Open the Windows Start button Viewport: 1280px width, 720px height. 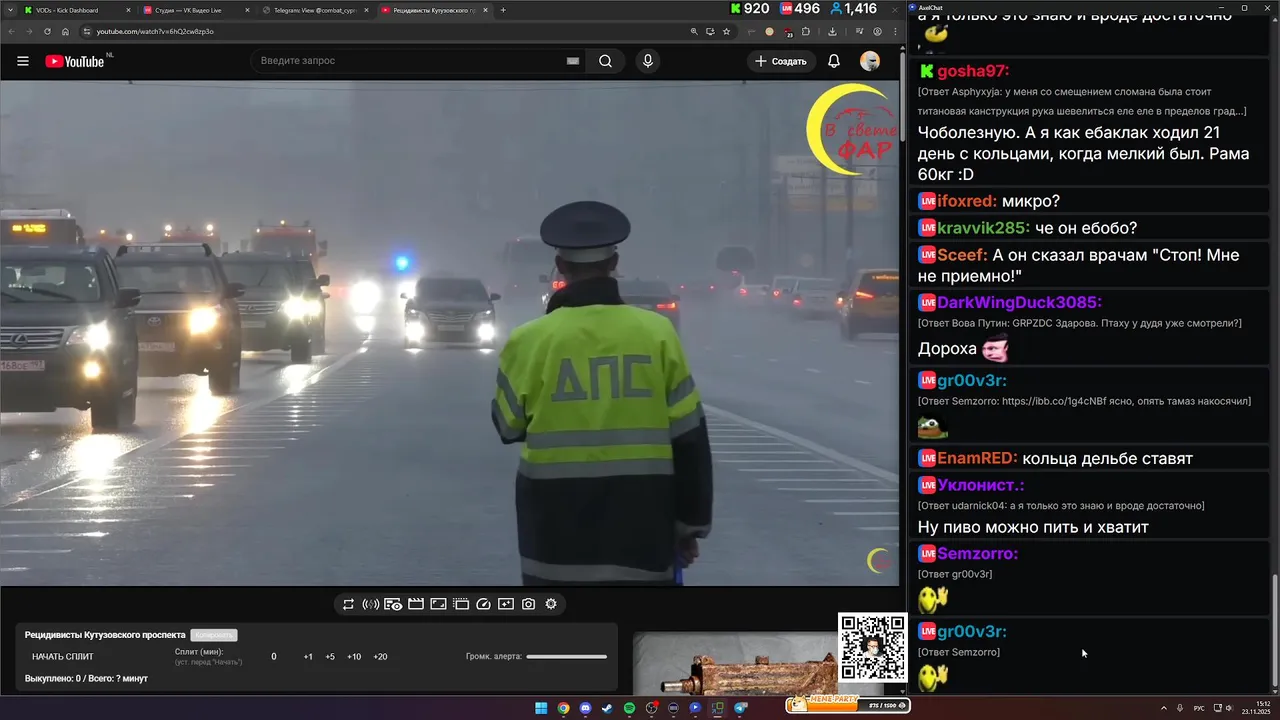pos(541,708)
